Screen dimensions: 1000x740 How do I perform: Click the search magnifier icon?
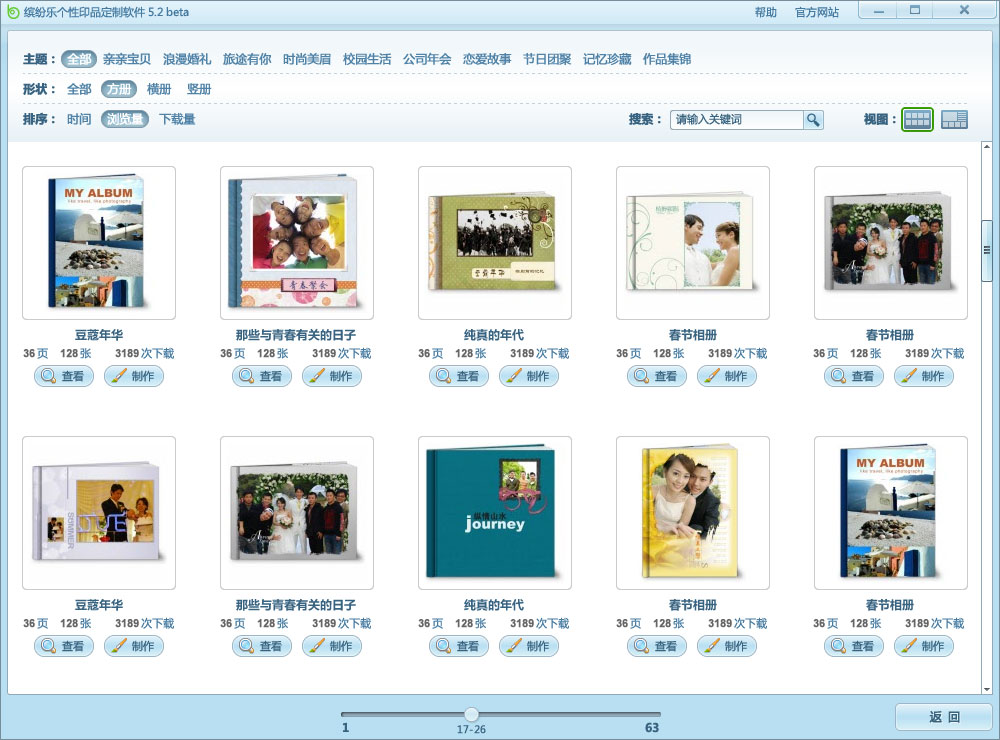[x=814, y=120]
